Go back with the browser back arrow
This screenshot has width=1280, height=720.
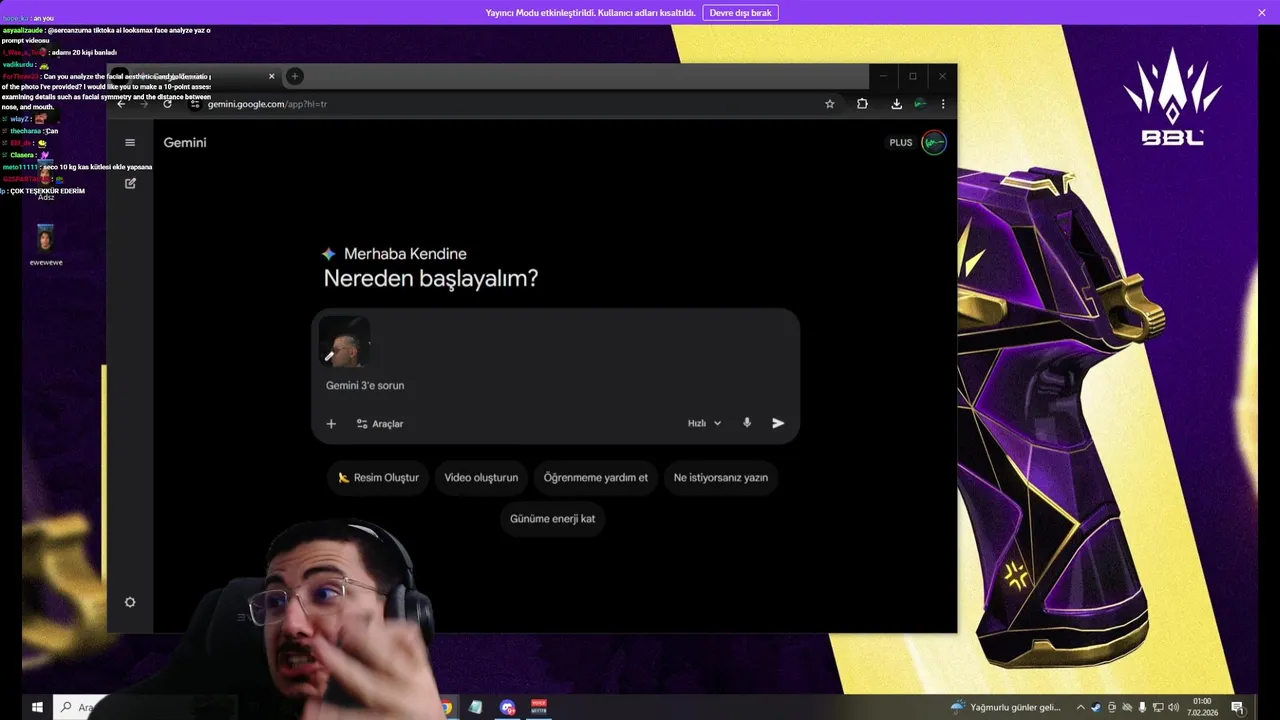coord(121,104)
